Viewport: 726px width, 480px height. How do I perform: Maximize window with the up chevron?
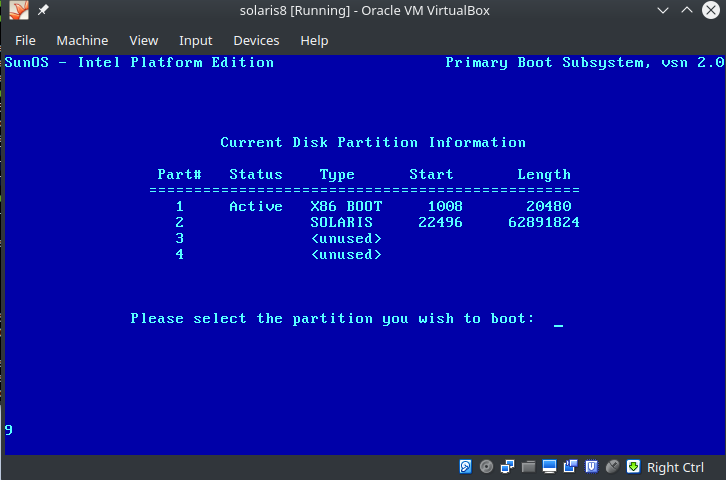pyautogui.click(x=687, y=10)
